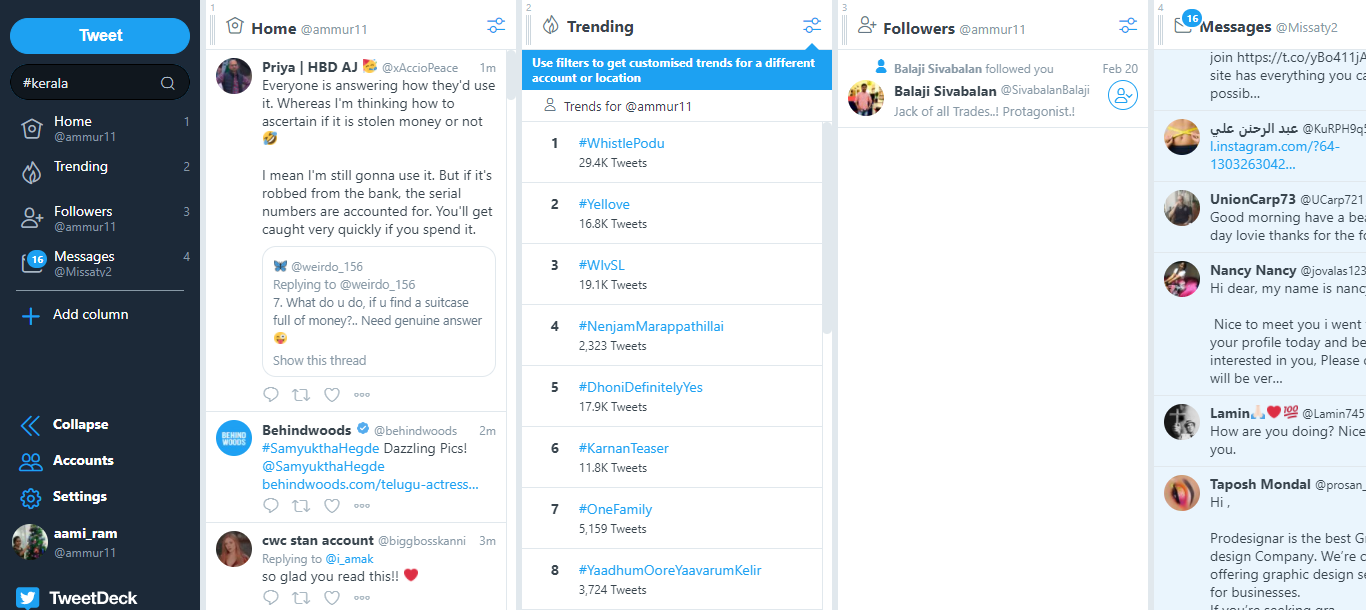This screenshot has height=610, width=1366.
Task: Open Home column filter settings icon
Action: point(496,26)
